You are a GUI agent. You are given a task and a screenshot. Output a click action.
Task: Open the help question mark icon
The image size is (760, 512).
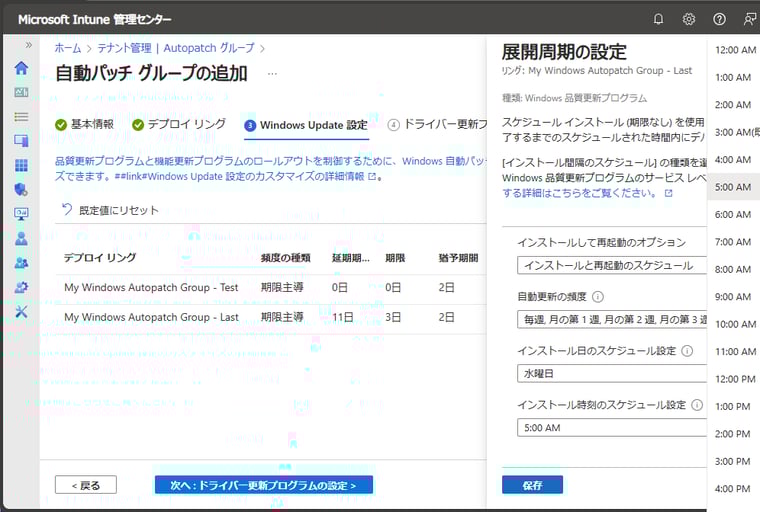tap(719, 19)
